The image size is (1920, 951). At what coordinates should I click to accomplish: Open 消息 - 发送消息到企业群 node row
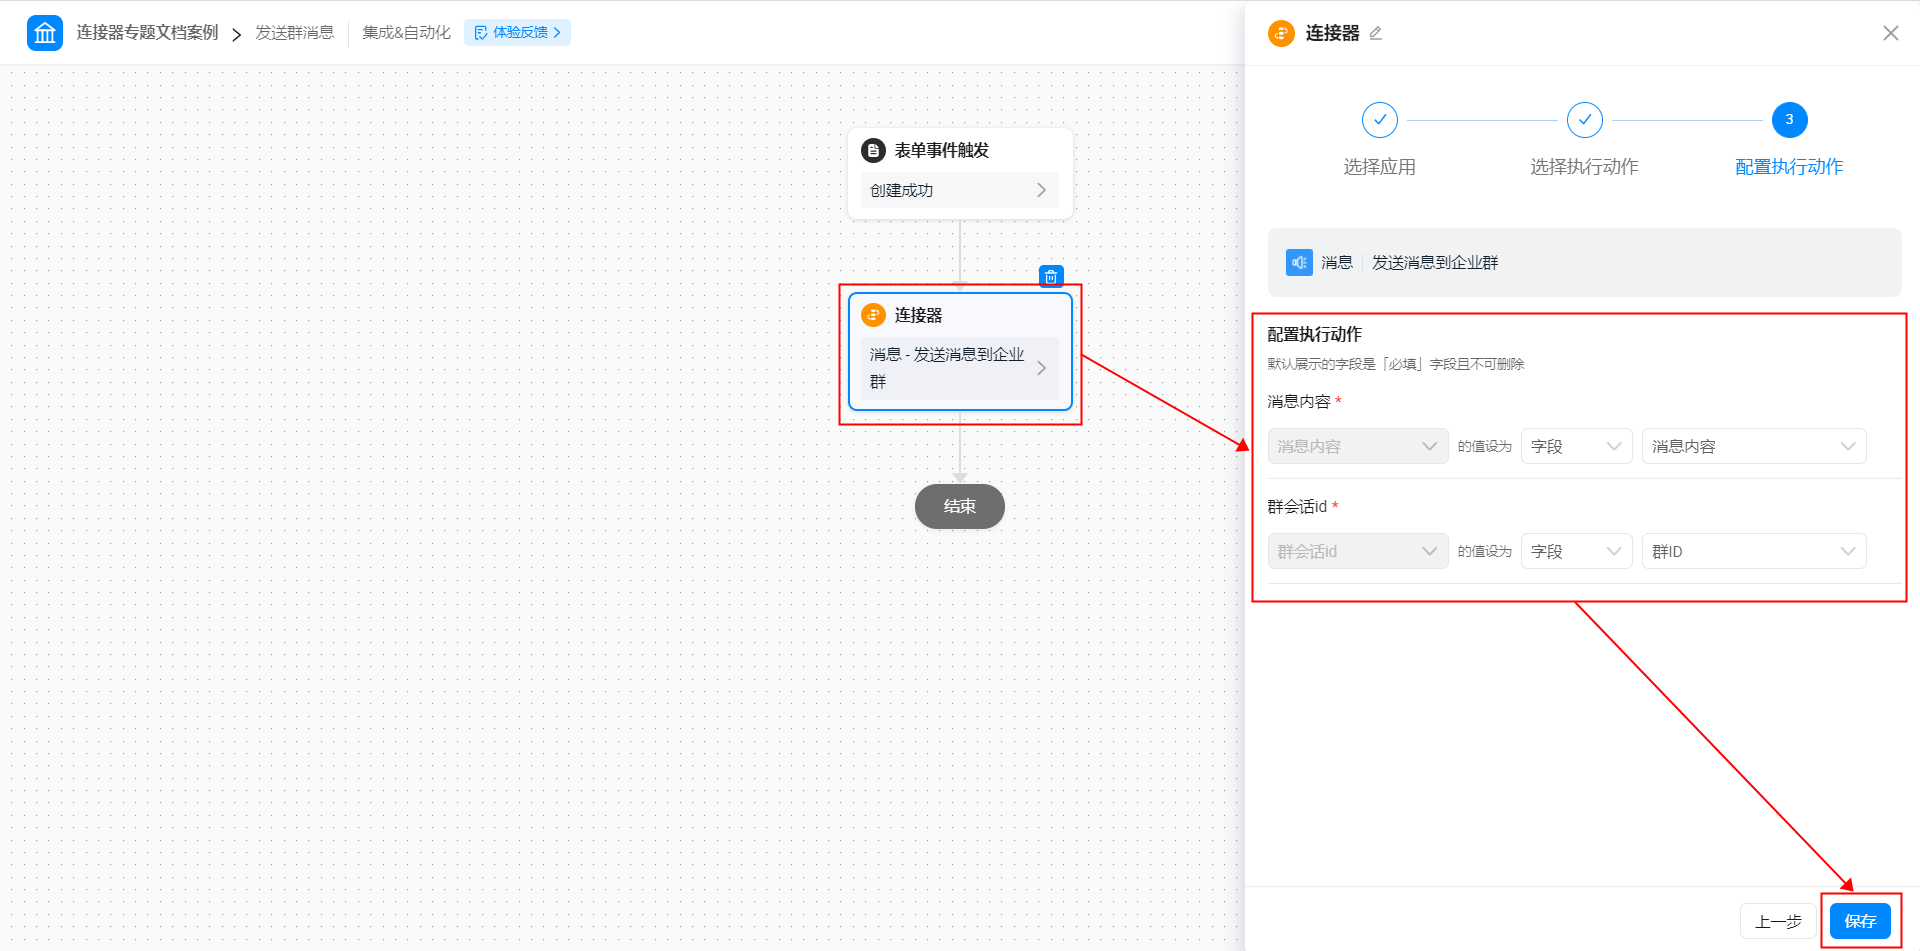[x=959, y=368]
